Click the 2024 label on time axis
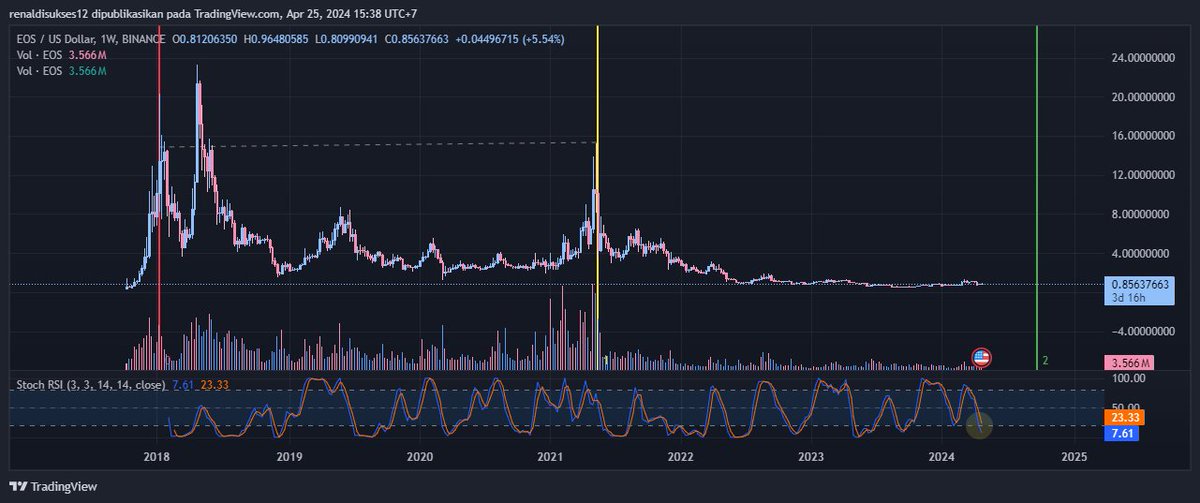 942,457
